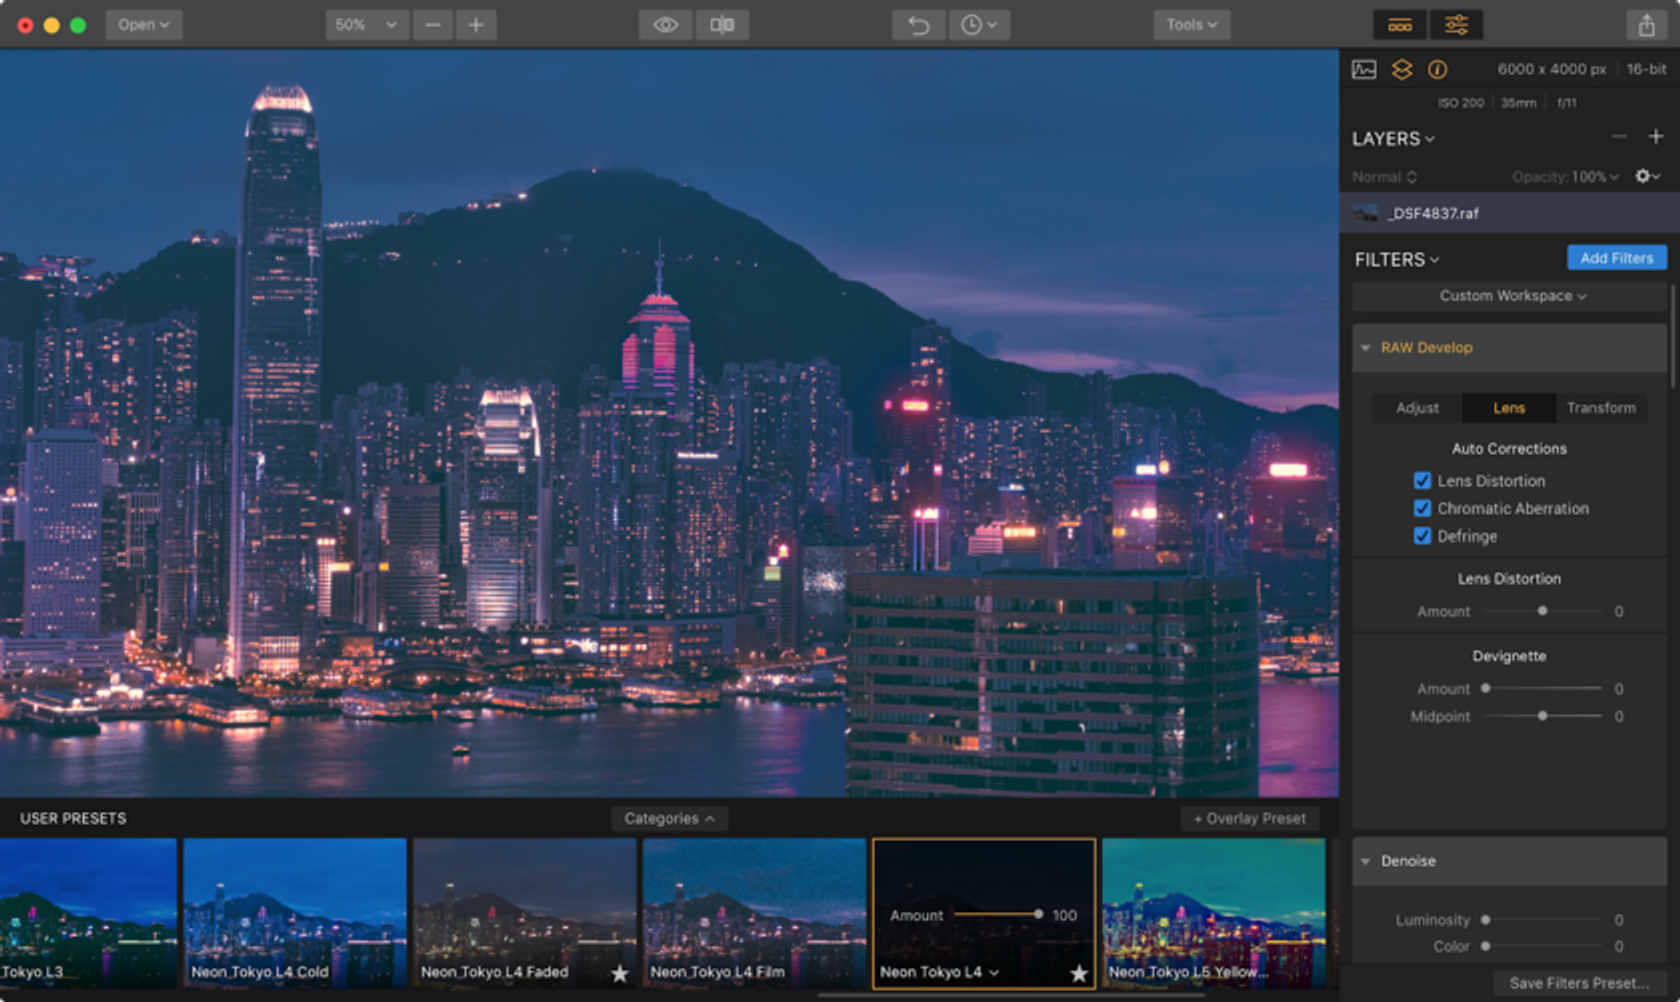The image size is (1680, 1002).
Task: Click the eye quick preview icon
Action: (x=665, y=25)
